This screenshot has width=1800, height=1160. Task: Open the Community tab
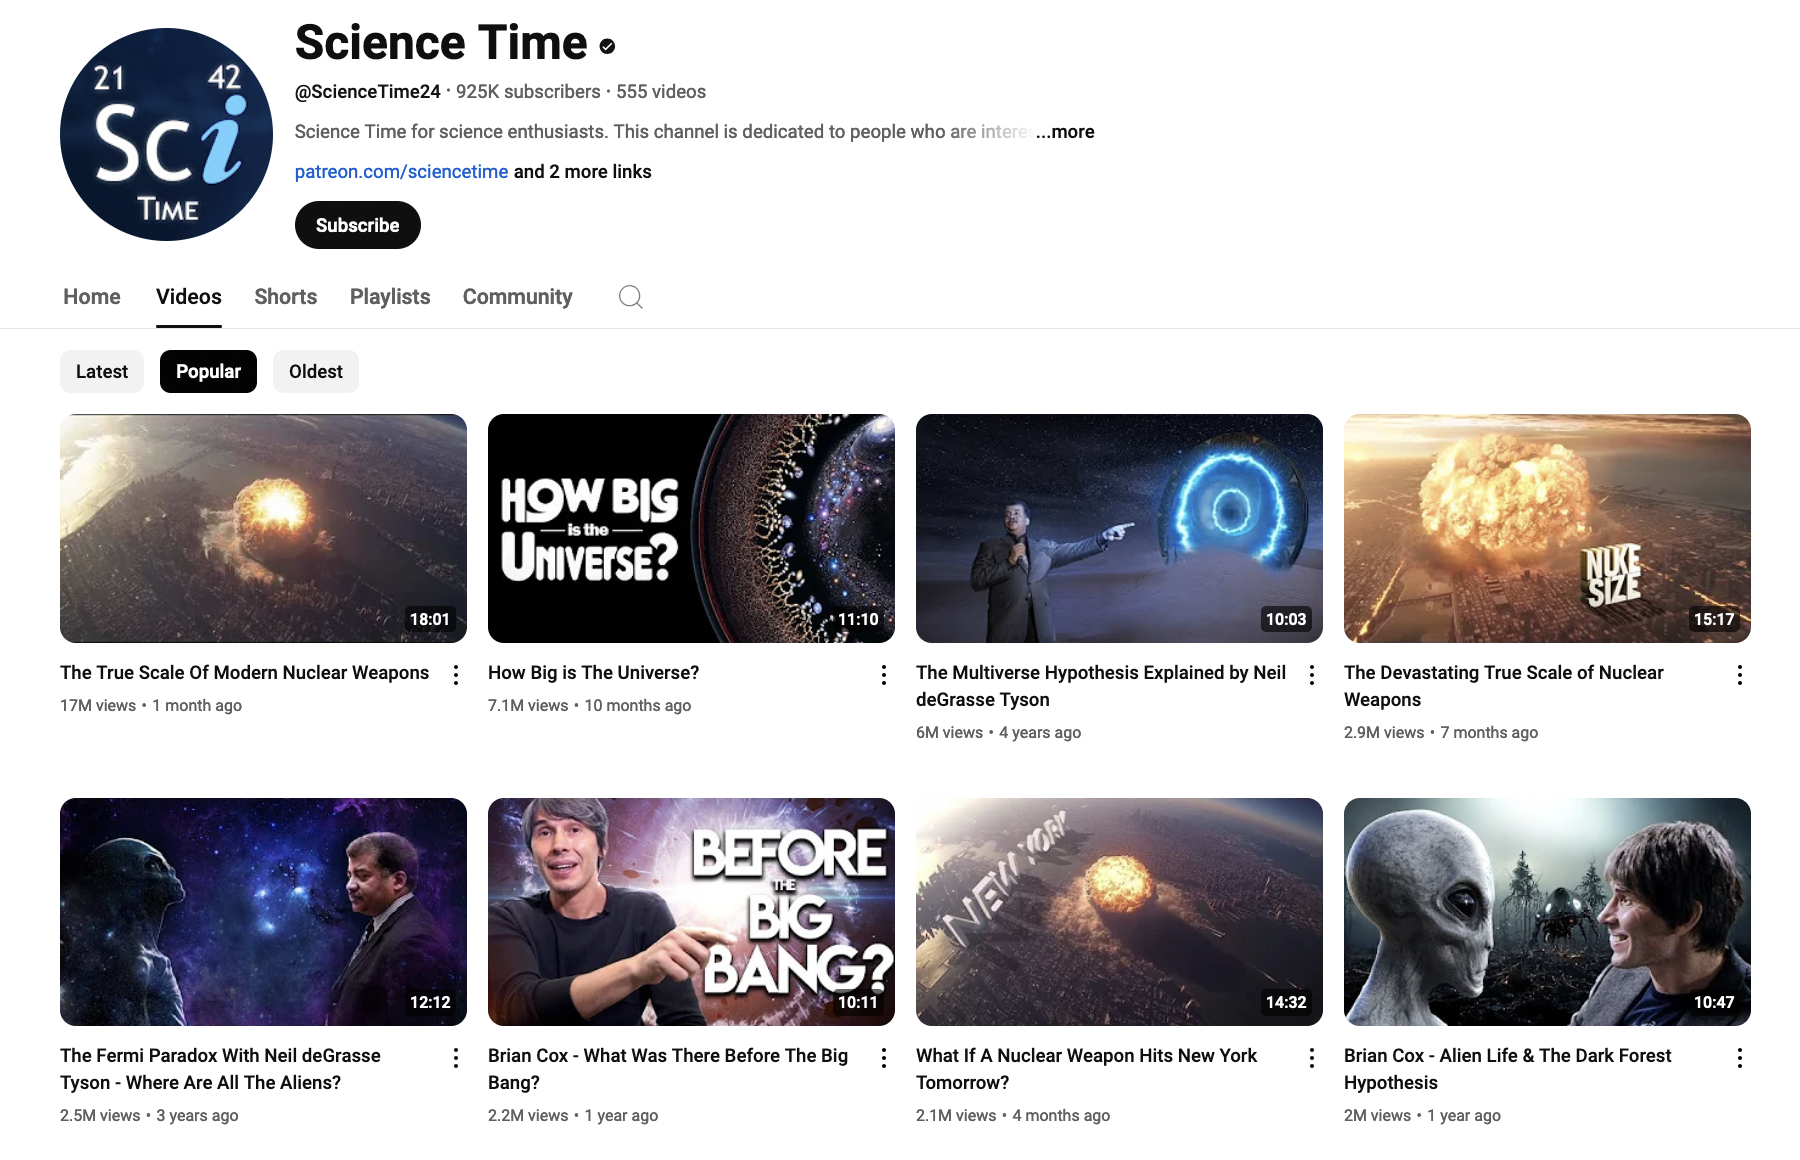tap(518, 297)
